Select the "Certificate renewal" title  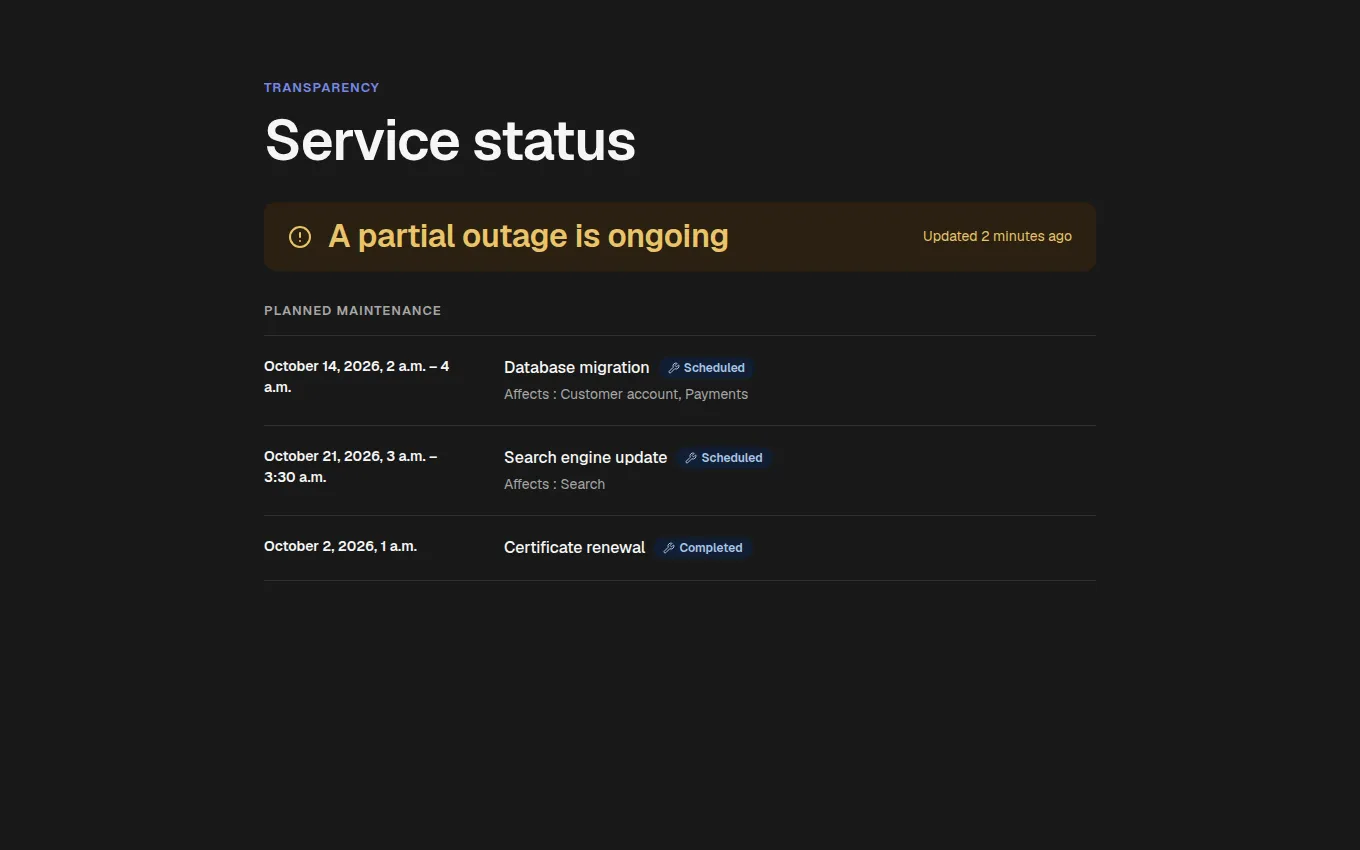(575, 548)
